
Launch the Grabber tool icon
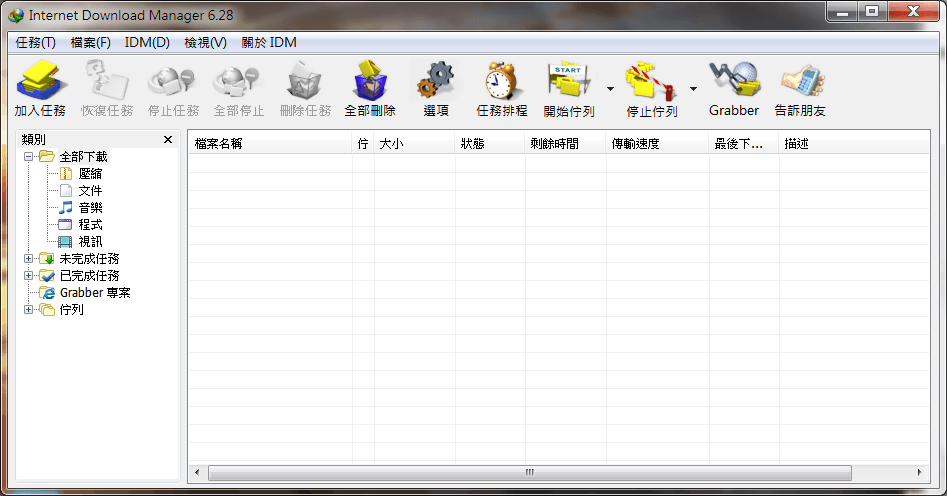point(734,80)
